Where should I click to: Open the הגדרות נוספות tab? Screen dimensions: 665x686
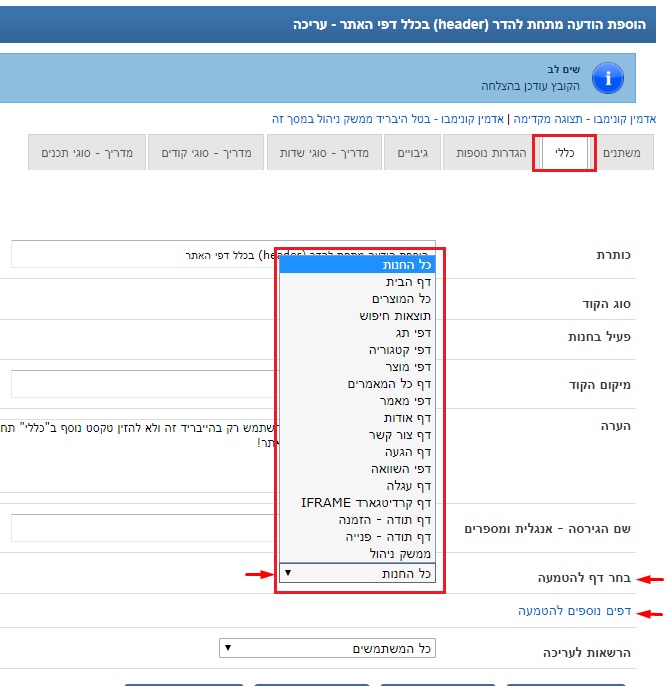click(491, 153)
